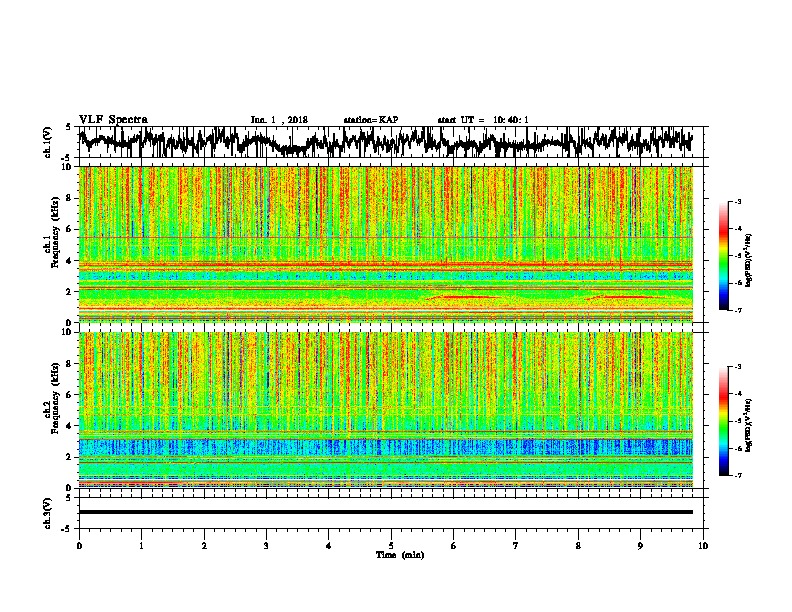Click the 'start UT = 10:40:1' text
Screen dimensions: 792x612
pyautogui.click(x=483, y=120)
